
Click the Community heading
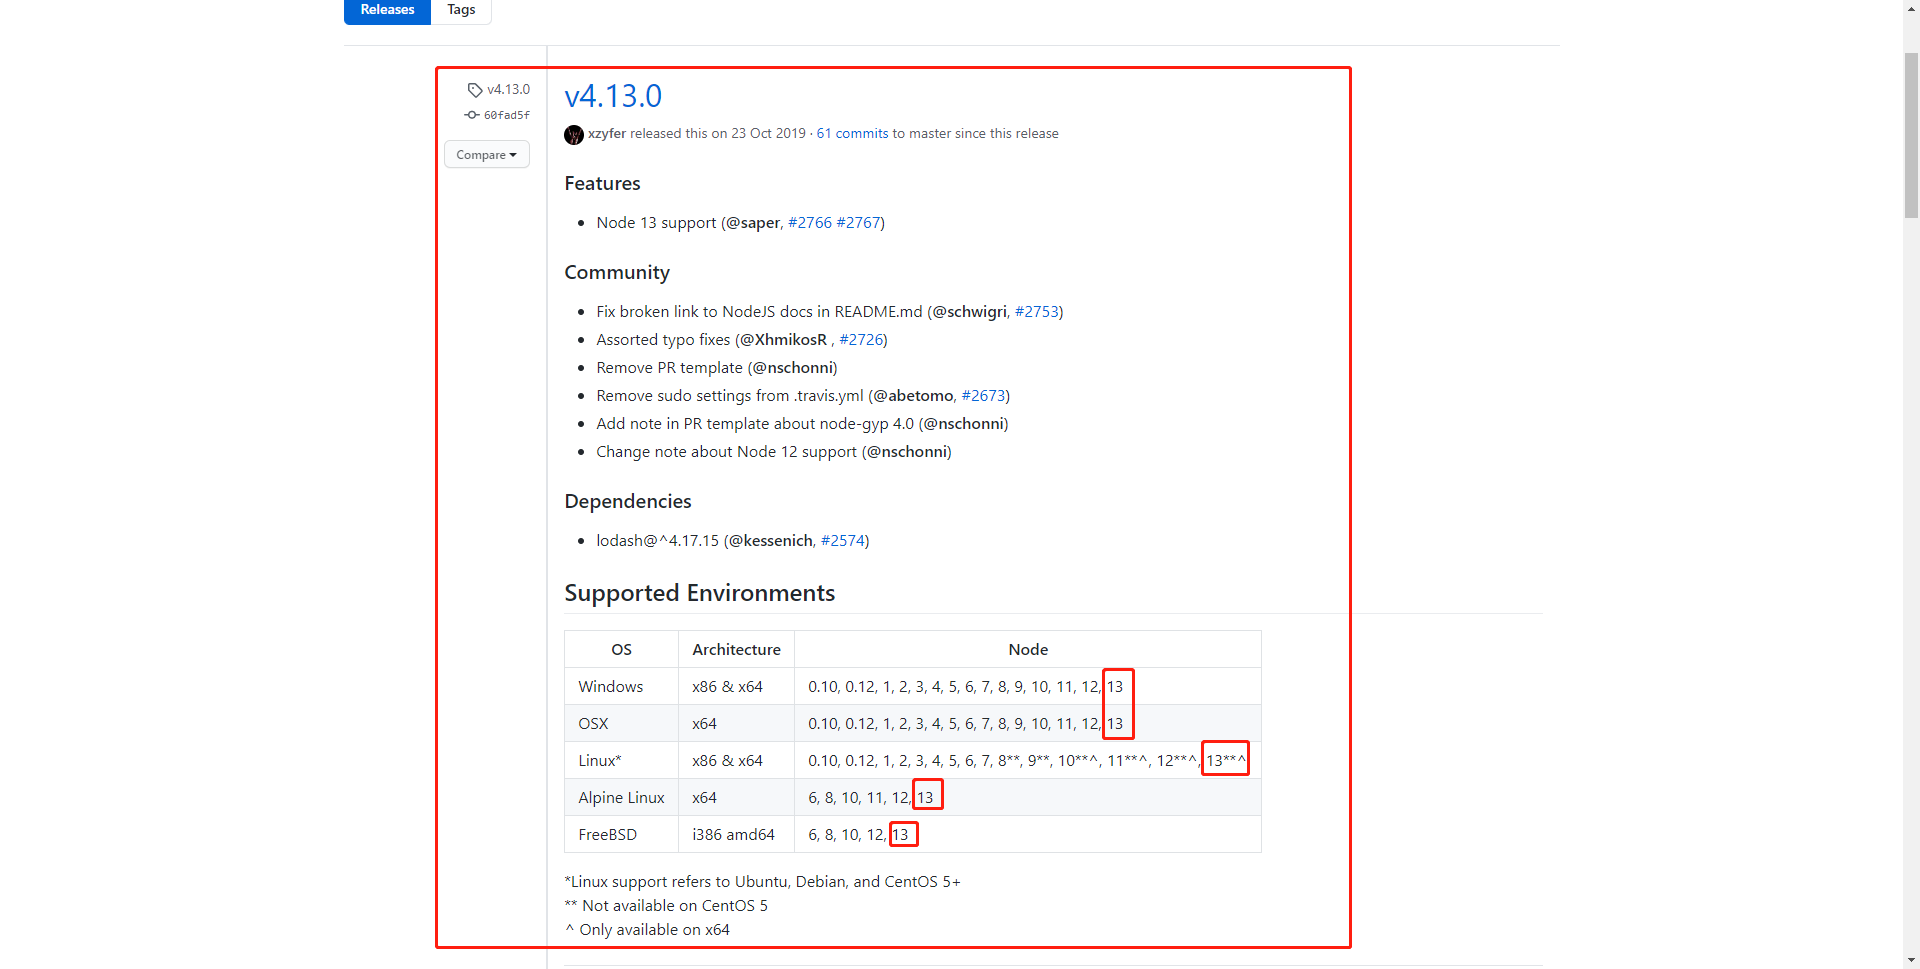(617, 273)
